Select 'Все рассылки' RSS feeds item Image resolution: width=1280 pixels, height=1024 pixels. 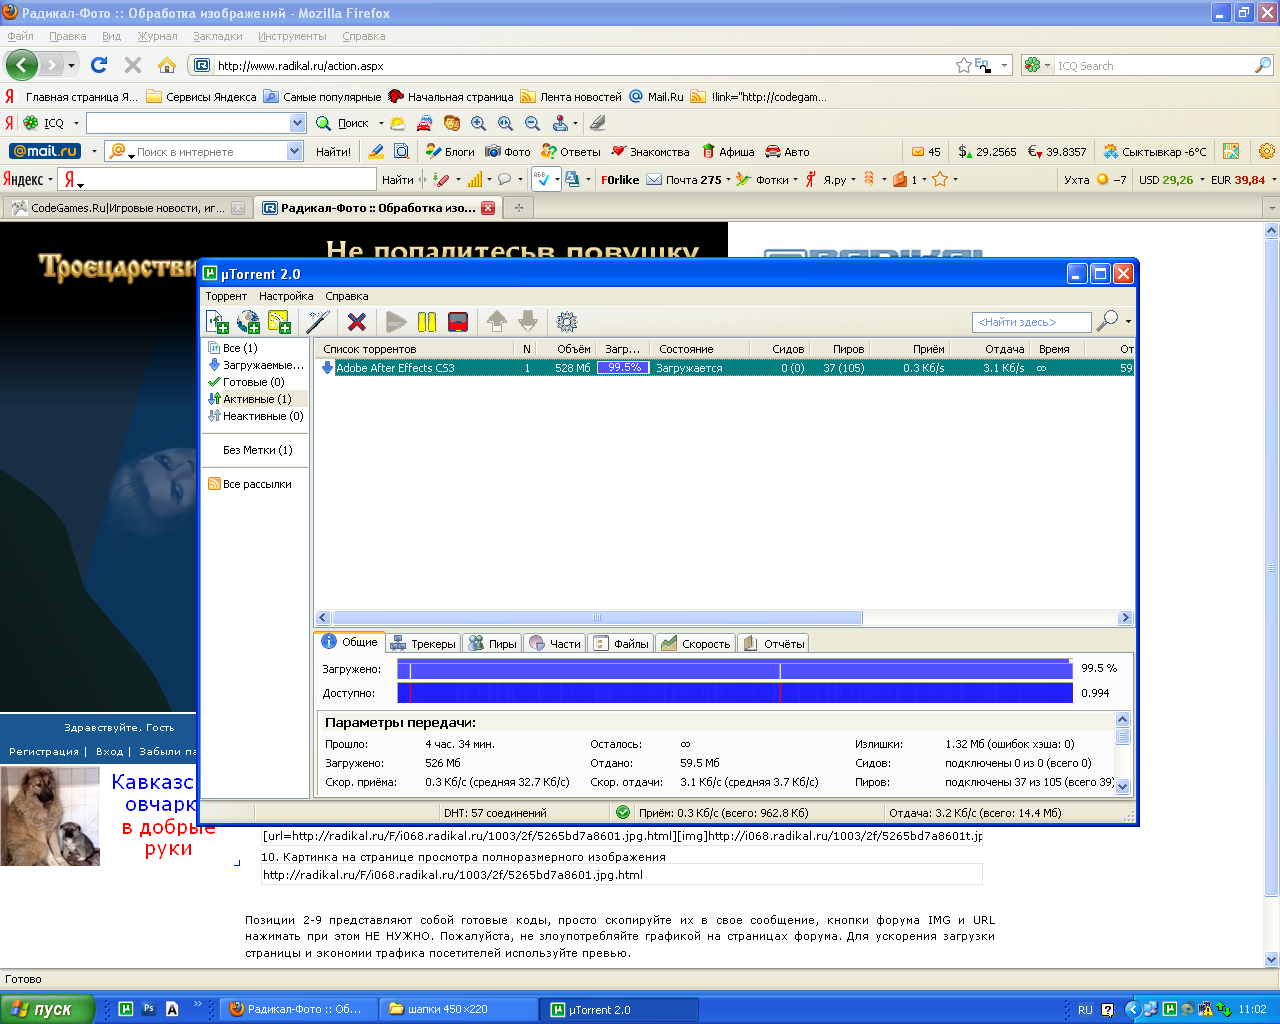250,484
